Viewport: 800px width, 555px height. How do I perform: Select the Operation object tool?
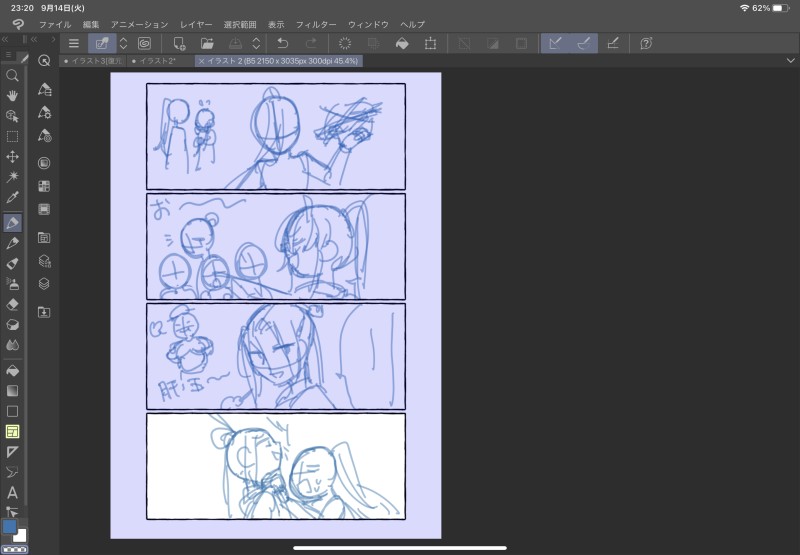coord(12,116)
